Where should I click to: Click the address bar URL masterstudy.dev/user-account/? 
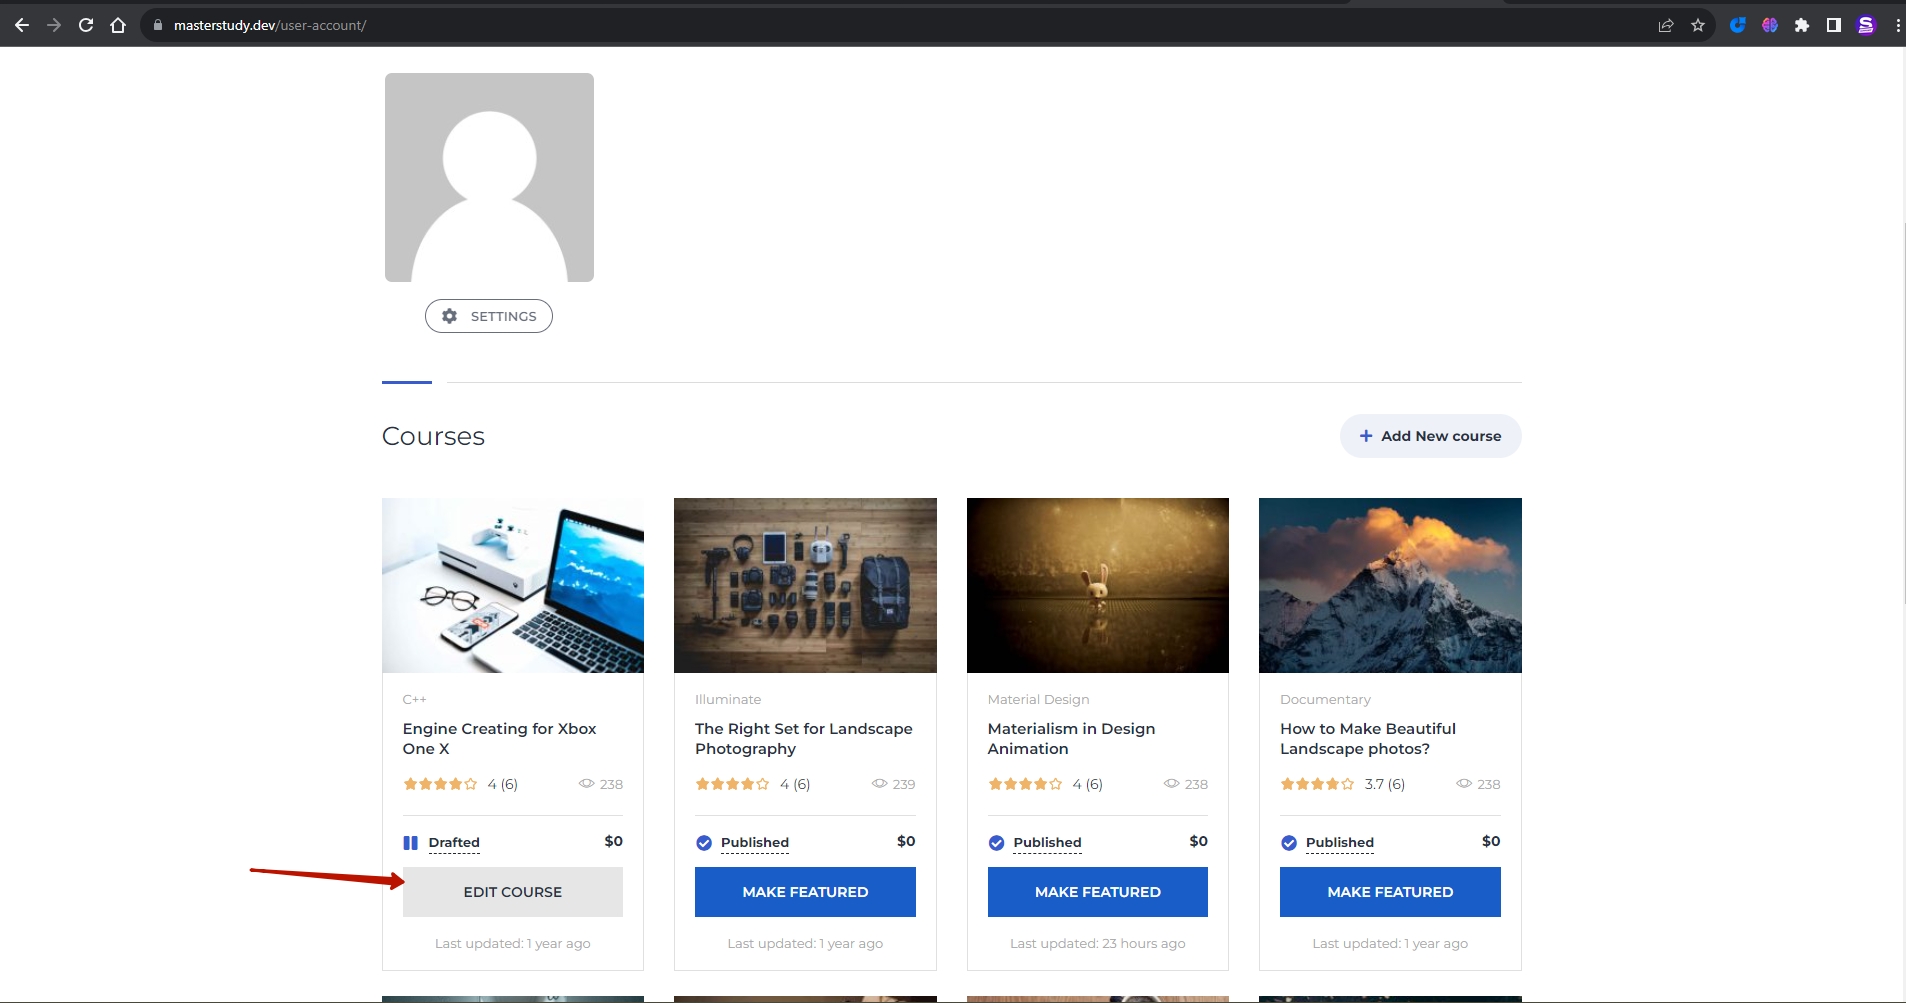pyautogui.click(x=270, y=25)
